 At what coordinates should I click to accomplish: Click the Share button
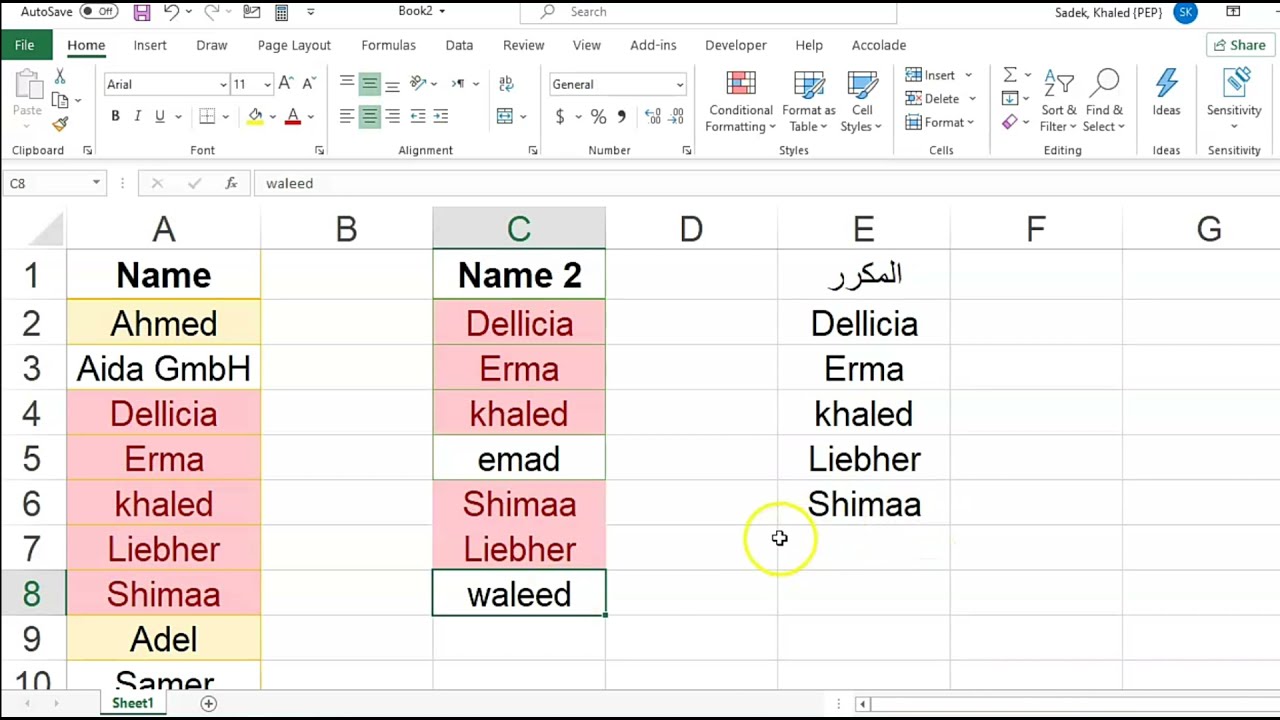(x=1242, y=45)
